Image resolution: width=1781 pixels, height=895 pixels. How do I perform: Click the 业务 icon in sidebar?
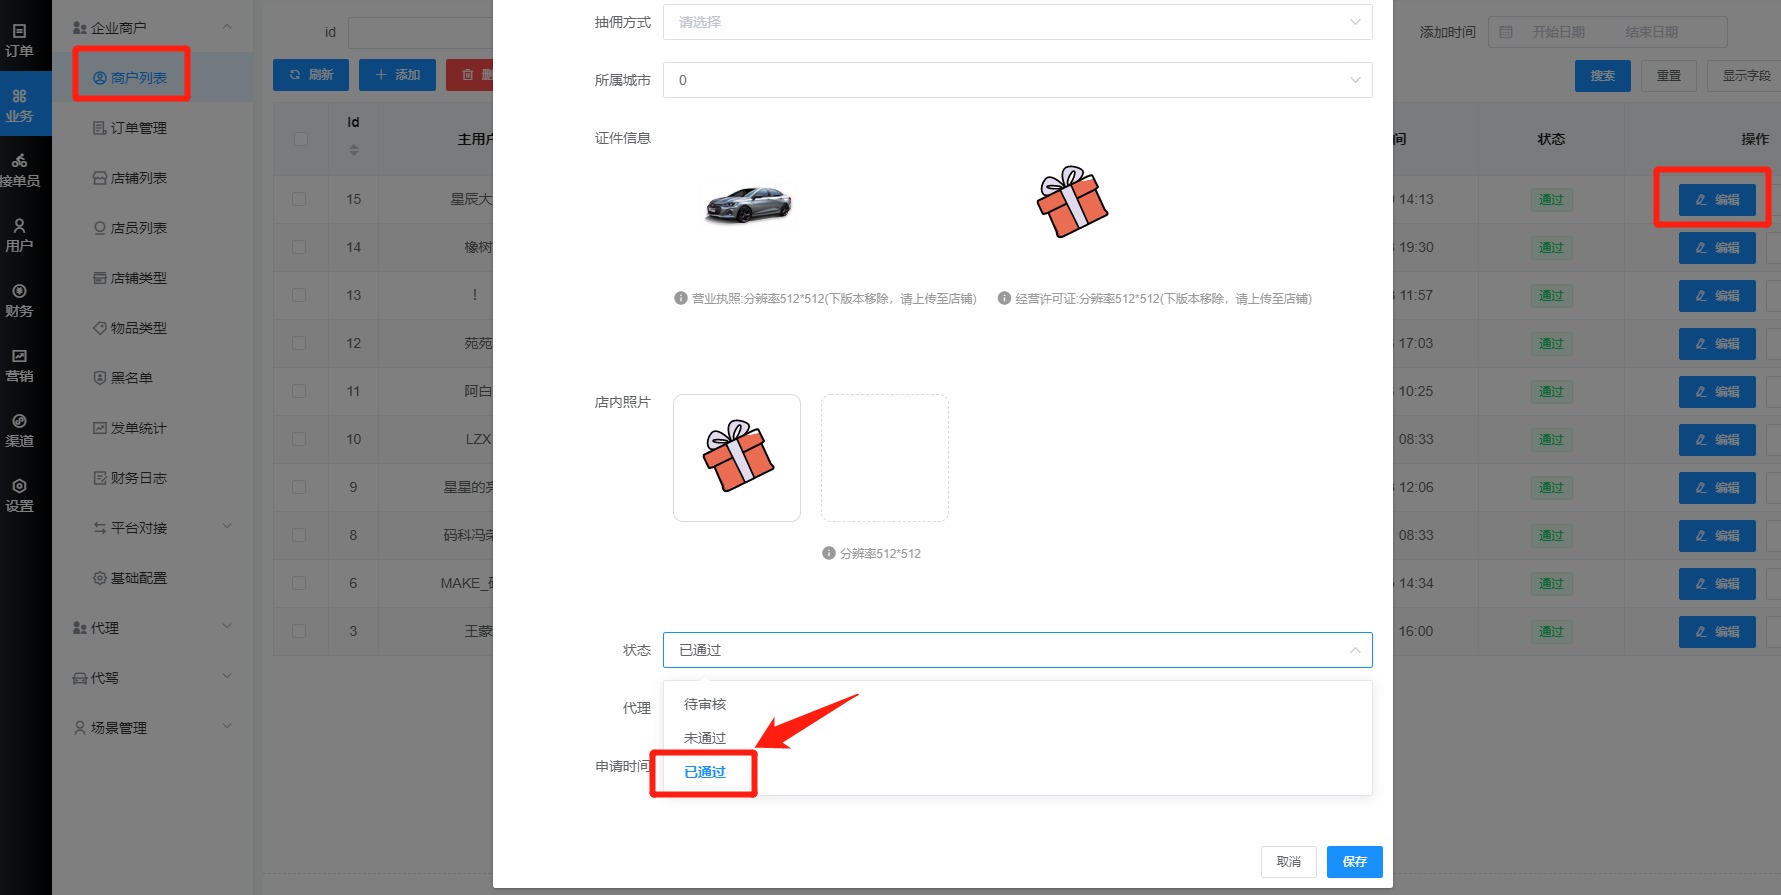click(x=19, y=105)
